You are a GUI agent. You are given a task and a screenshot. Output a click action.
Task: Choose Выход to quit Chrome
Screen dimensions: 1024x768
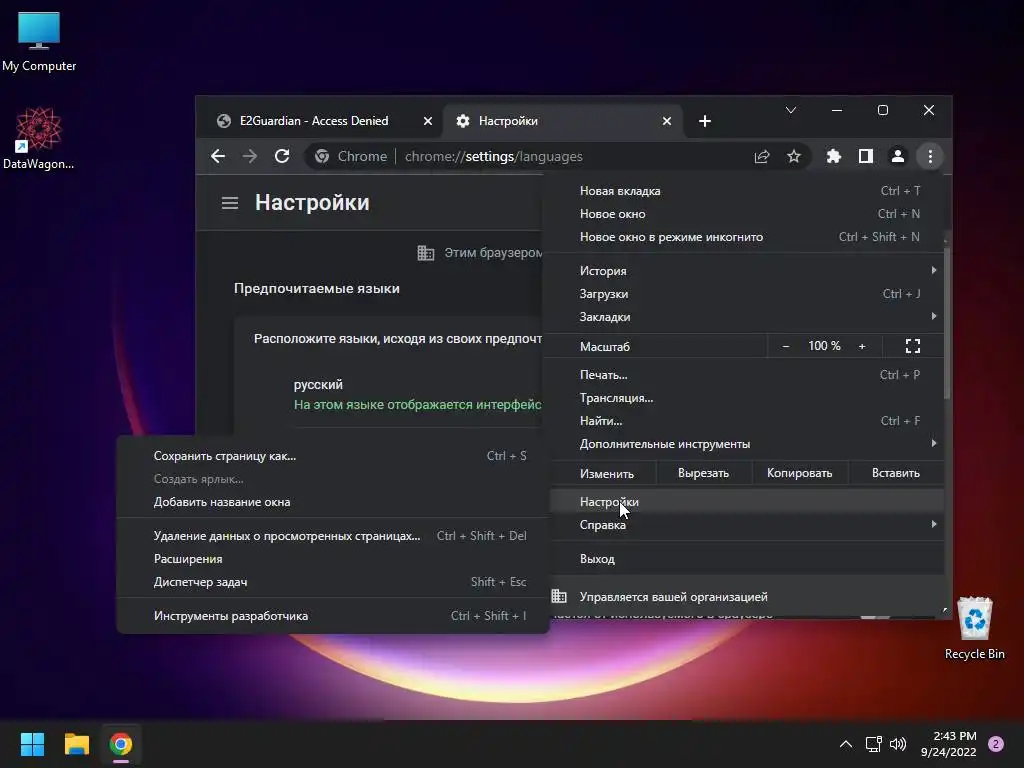(x=746, y=559)
